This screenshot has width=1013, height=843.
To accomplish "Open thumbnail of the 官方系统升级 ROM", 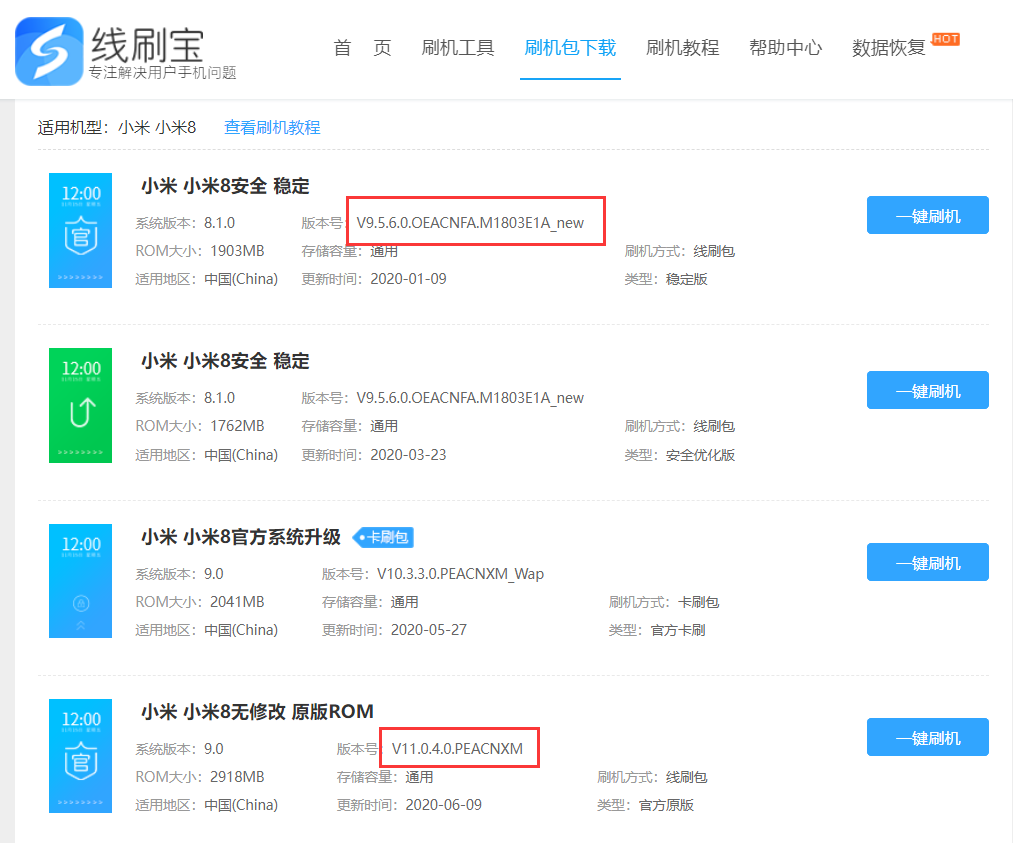I will point(81,581).
